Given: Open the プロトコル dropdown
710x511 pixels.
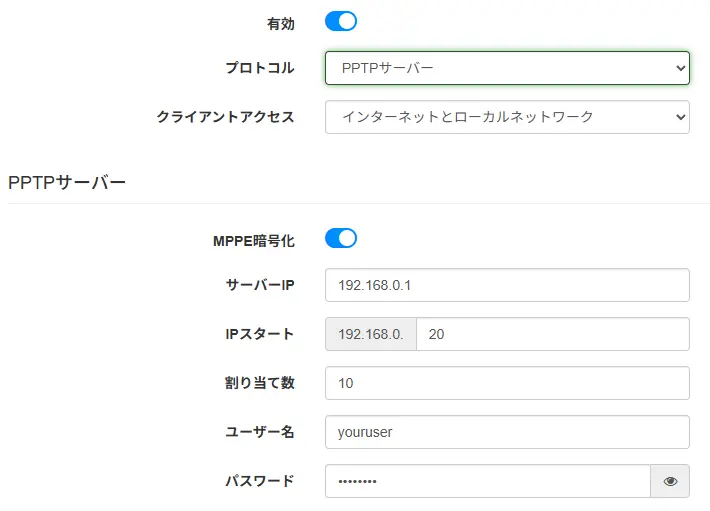Looking at the screenshot, I should click(507, 68).
